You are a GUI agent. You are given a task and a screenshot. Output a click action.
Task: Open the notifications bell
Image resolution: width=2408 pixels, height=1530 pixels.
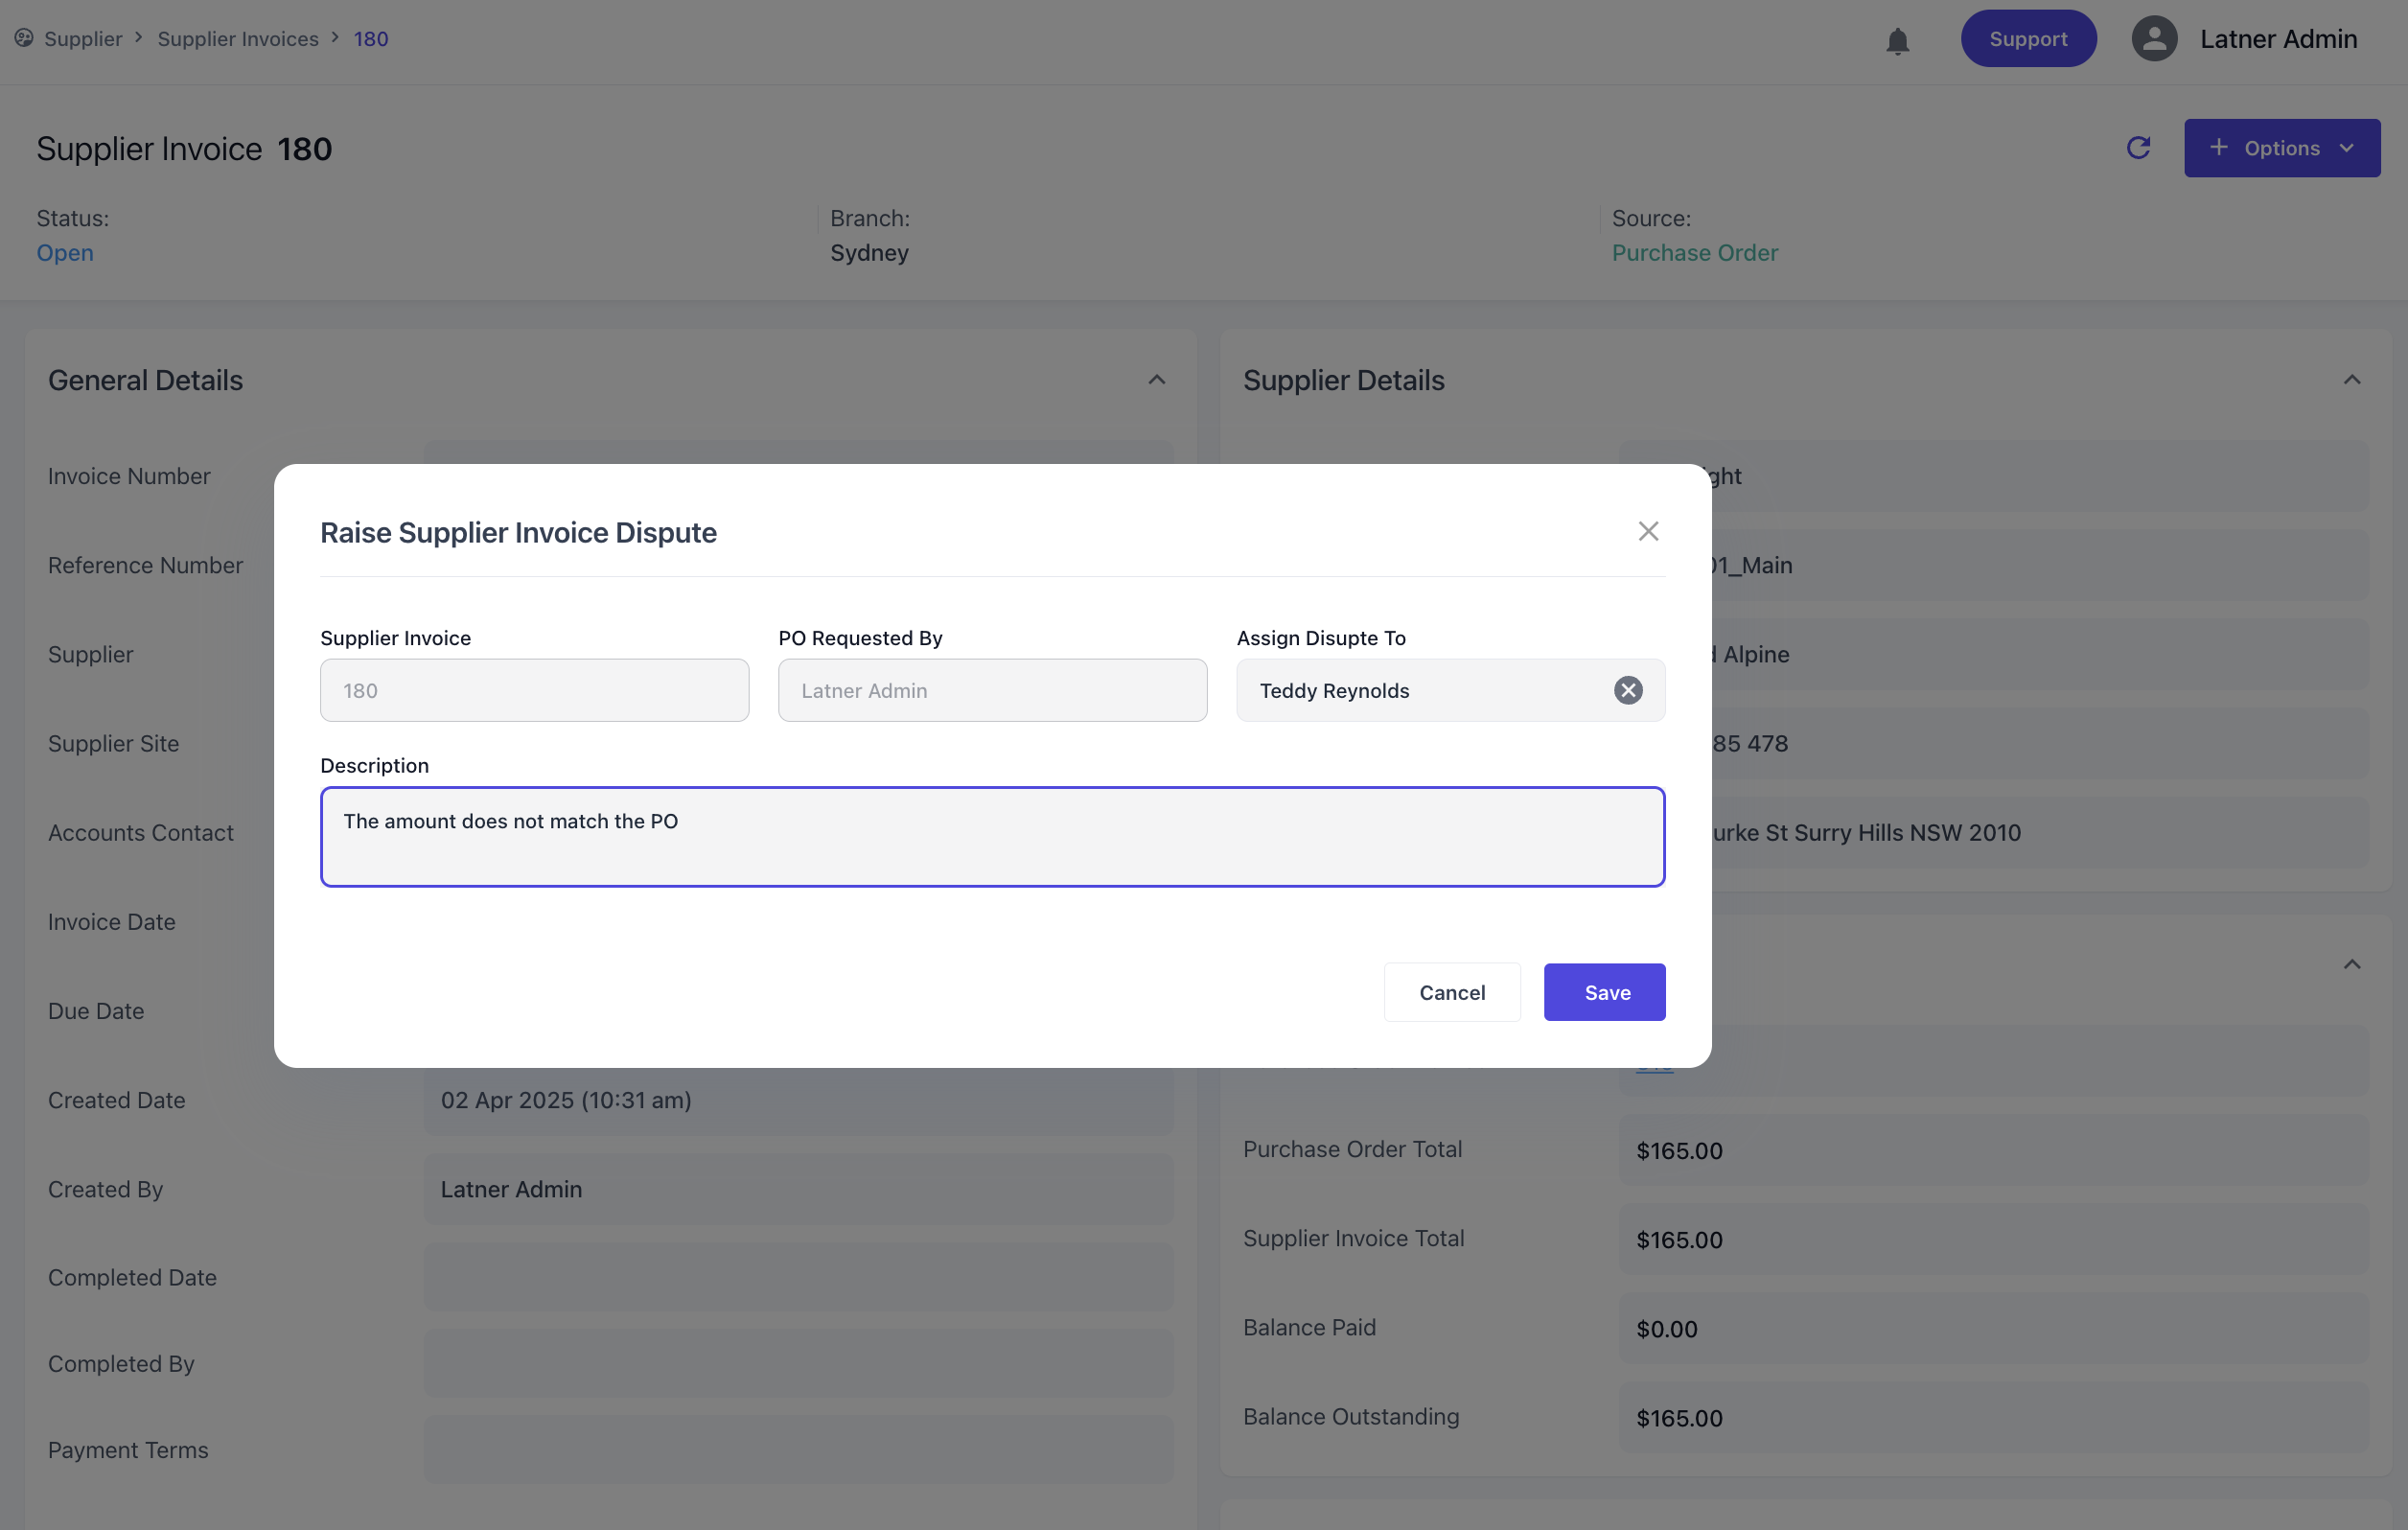pos(1897,40)
